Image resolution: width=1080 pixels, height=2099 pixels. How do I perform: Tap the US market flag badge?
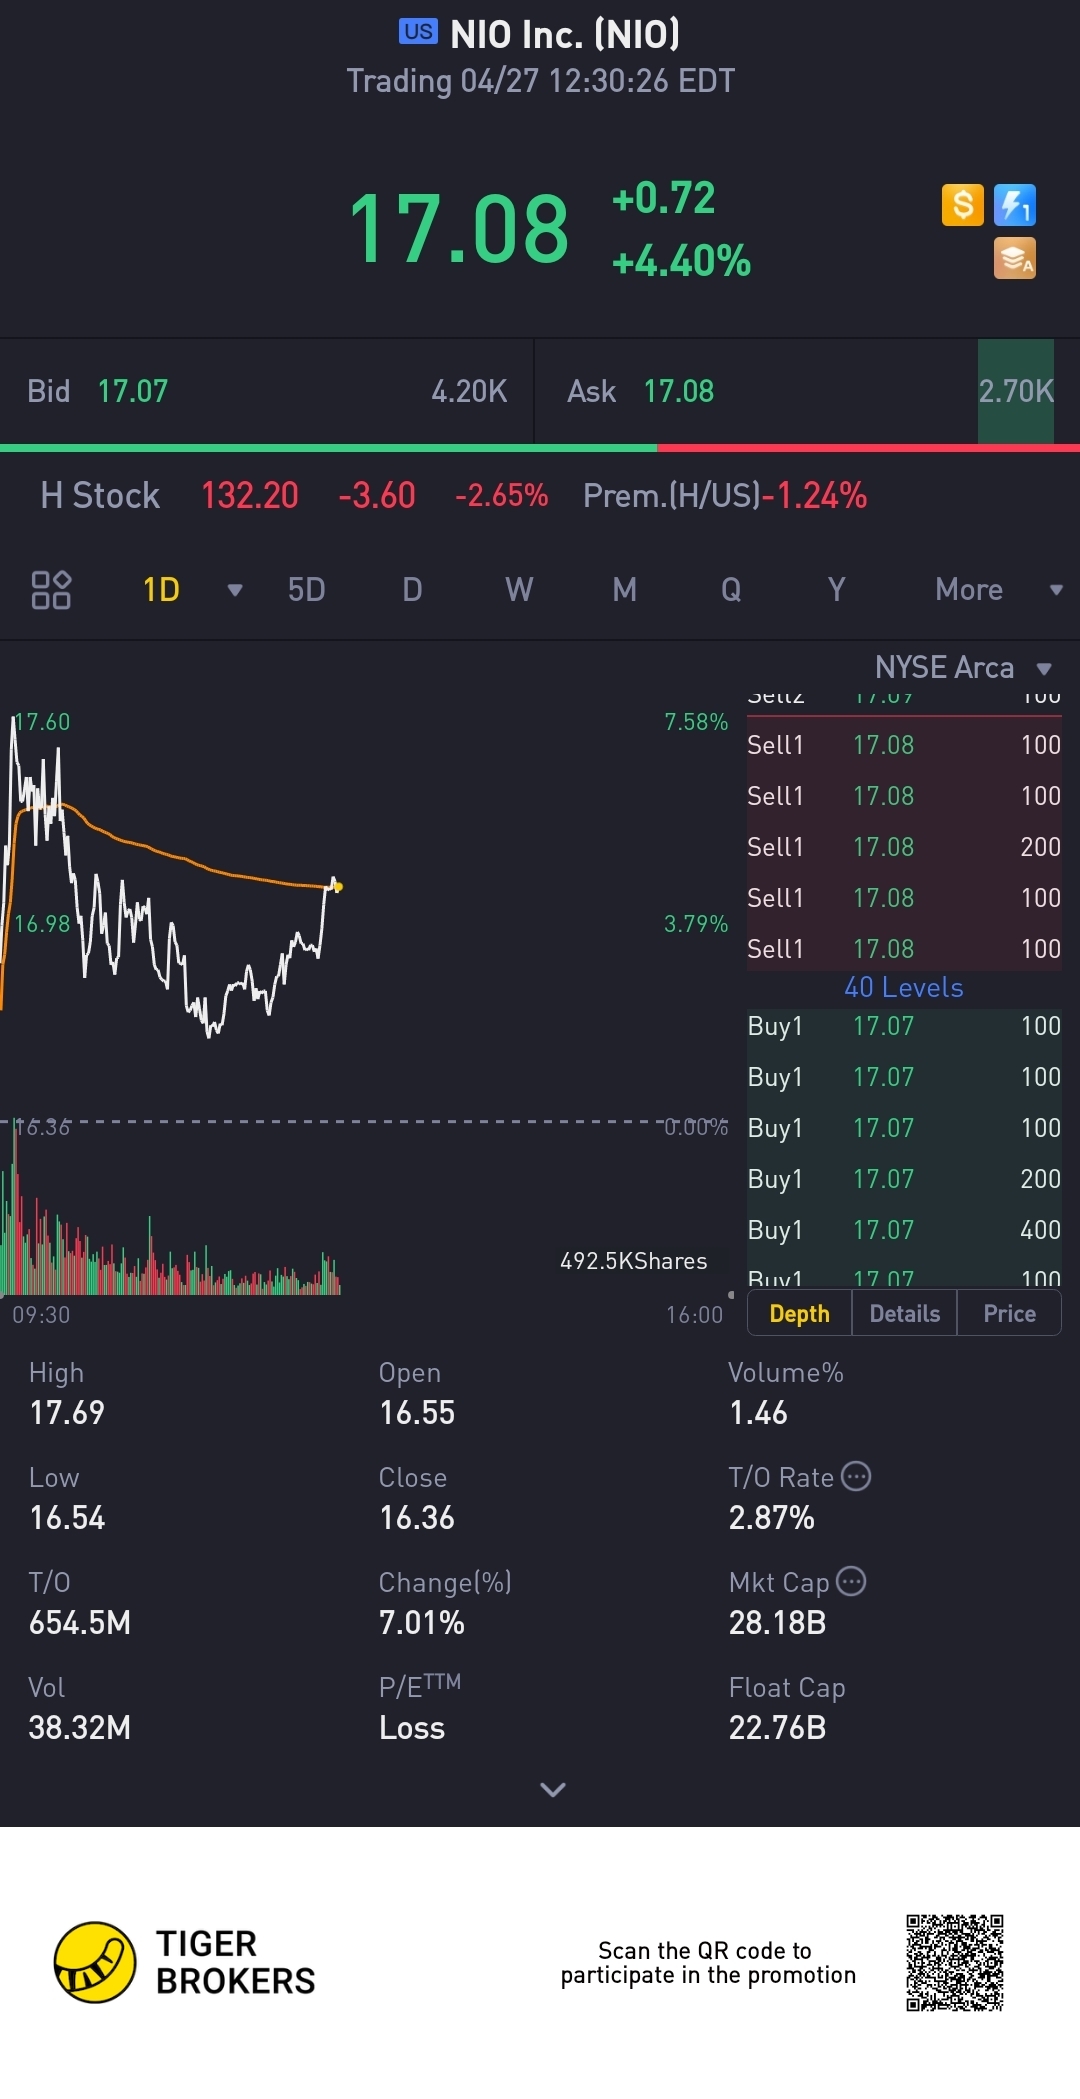418,32
